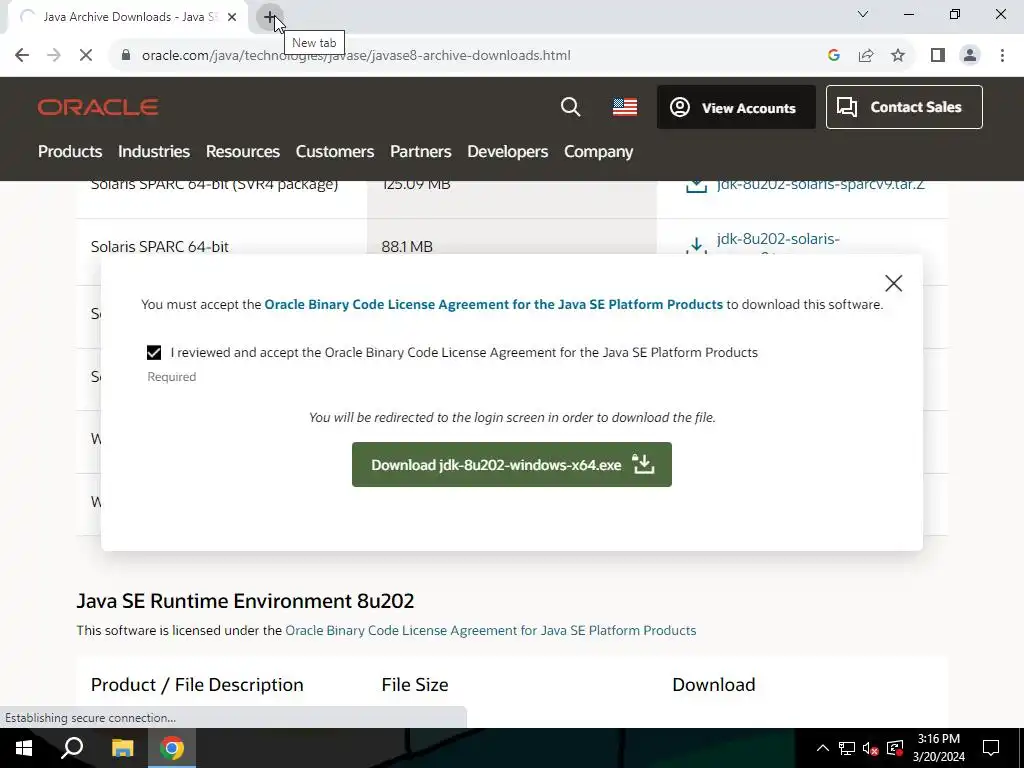Open the Resources menu

[242, 152]
